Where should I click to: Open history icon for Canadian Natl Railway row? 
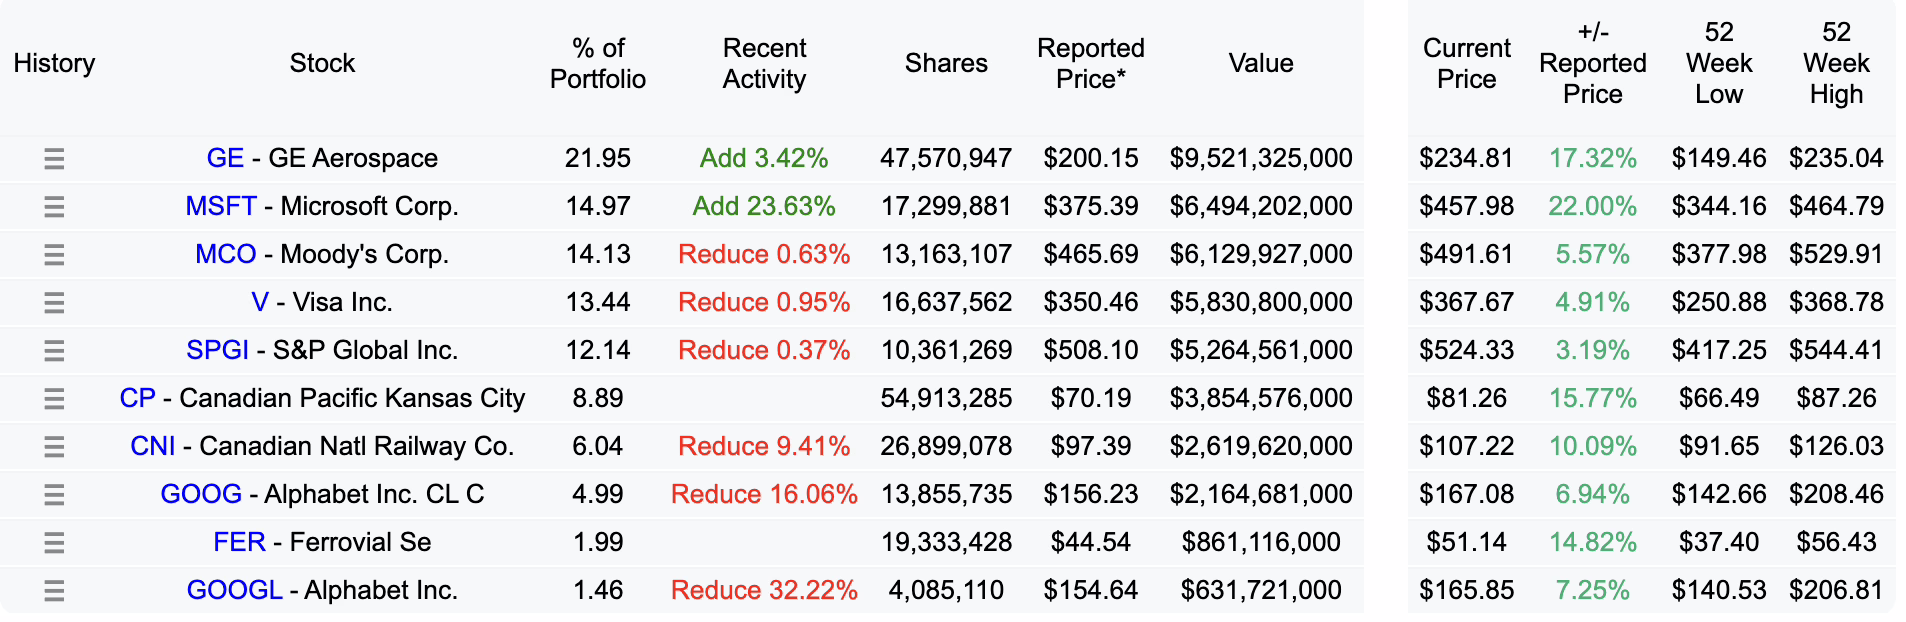pos(54,447)
